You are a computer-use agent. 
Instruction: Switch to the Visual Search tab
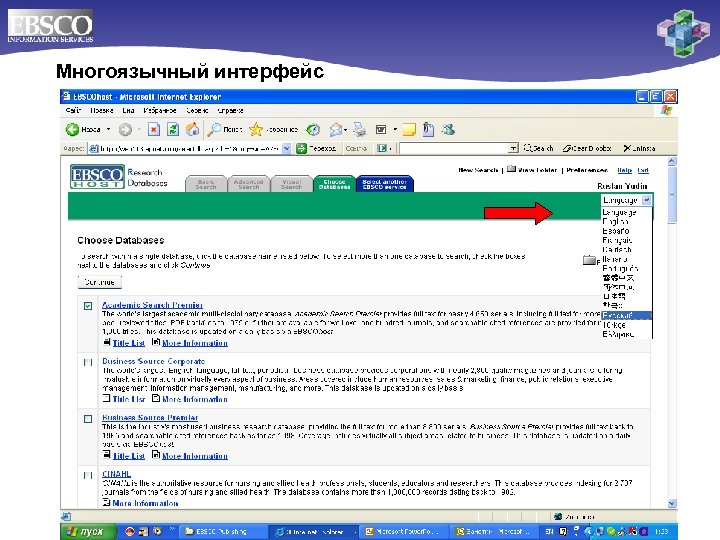pos(291,184)
